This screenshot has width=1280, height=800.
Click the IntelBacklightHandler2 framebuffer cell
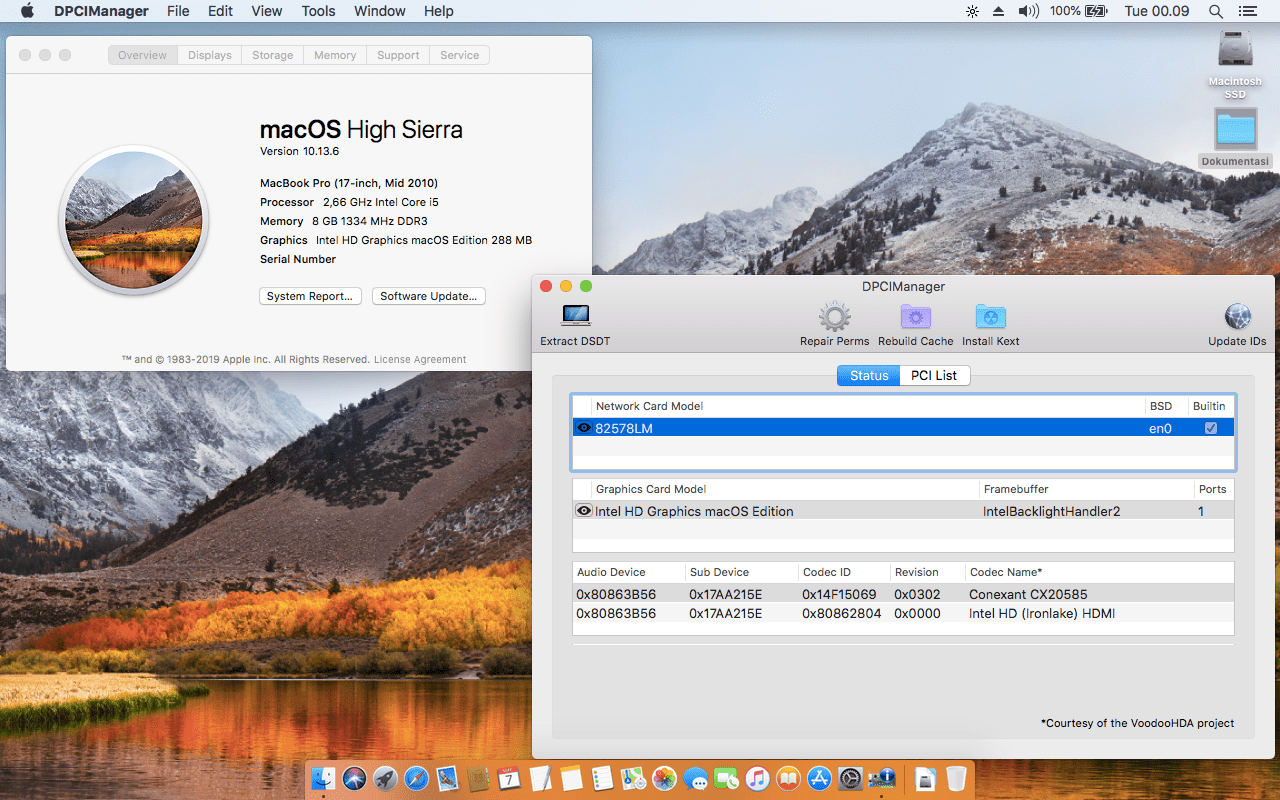tap(1052, 511)
